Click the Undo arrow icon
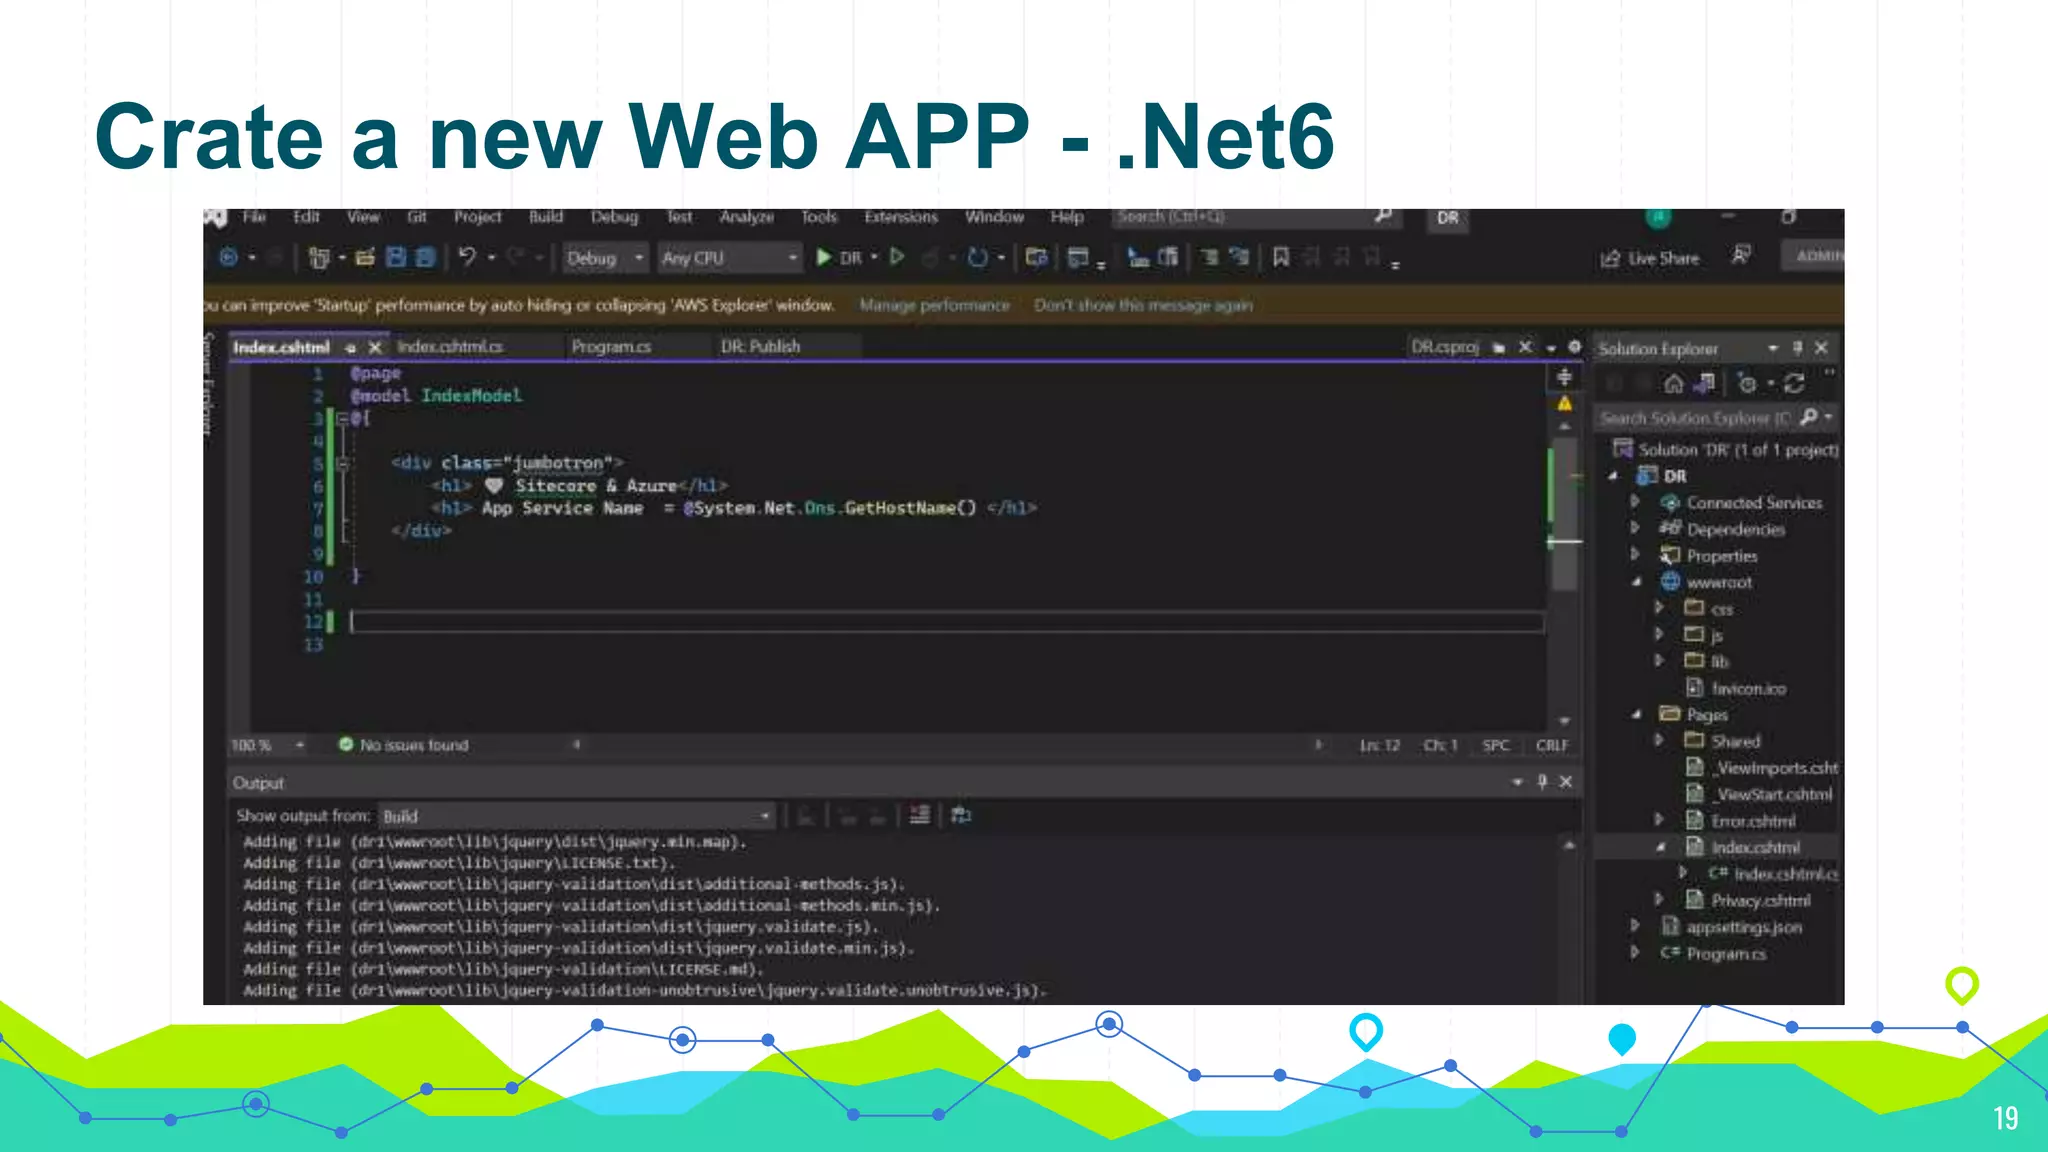 pyautogui.click(x=467, y=258)
